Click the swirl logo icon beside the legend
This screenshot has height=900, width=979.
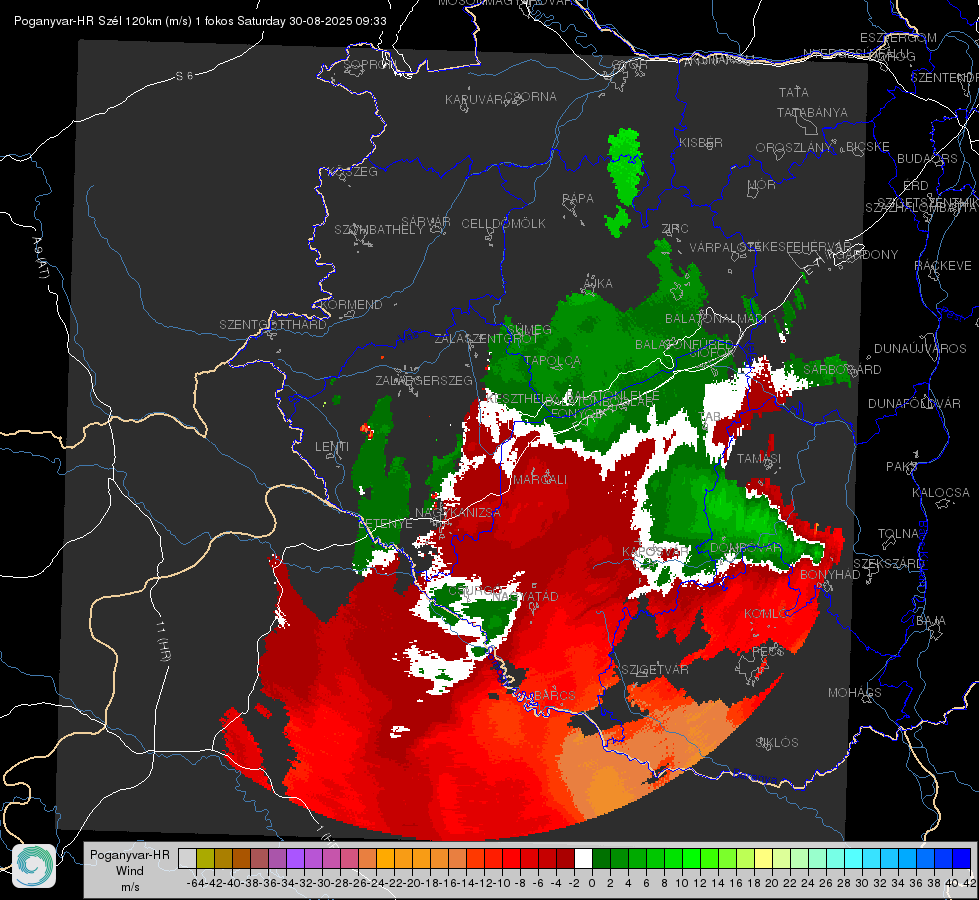click(34, 866)
